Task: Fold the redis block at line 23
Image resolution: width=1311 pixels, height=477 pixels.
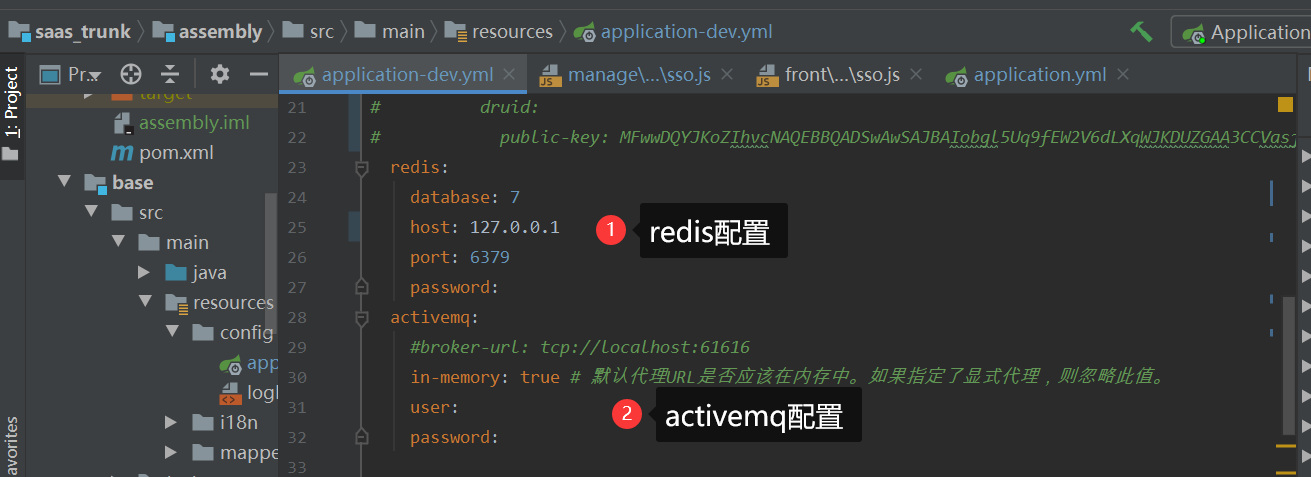Action: pyautogui.click(x=362, y=168)
